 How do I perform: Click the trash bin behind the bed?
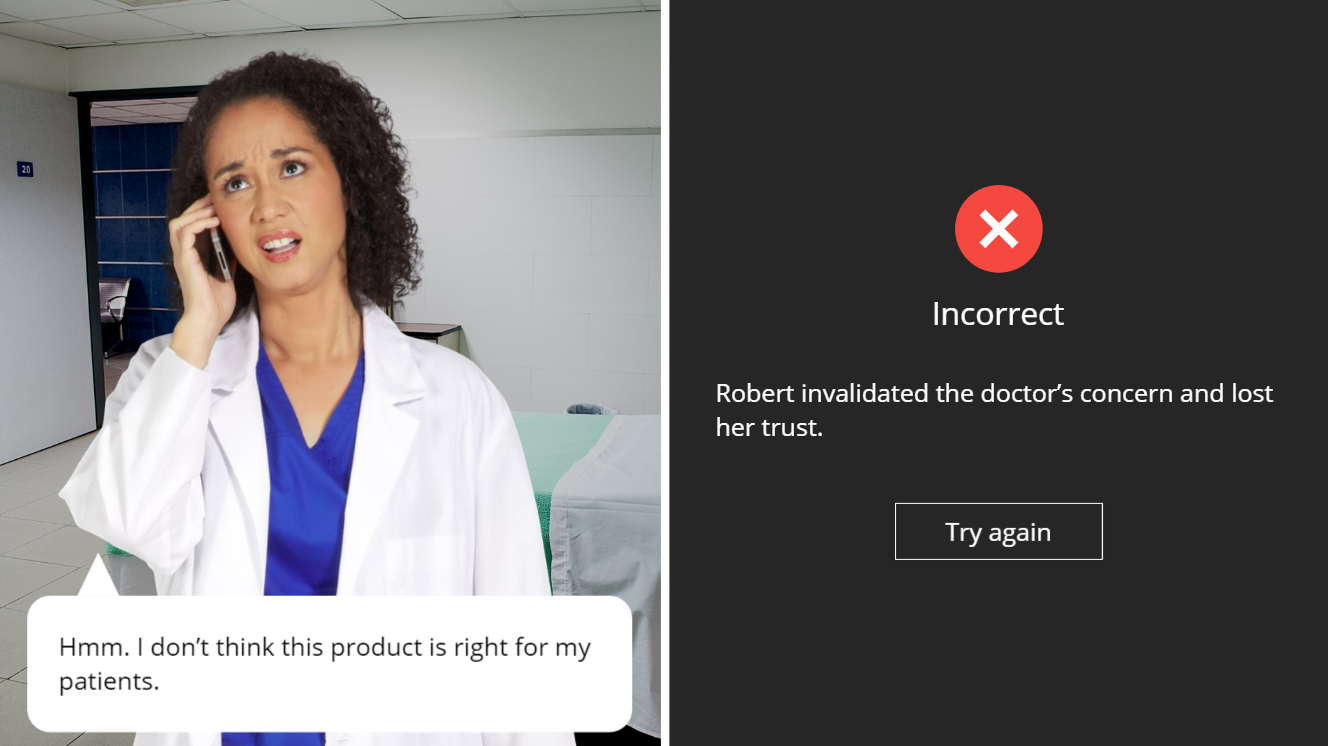[589, 409]
